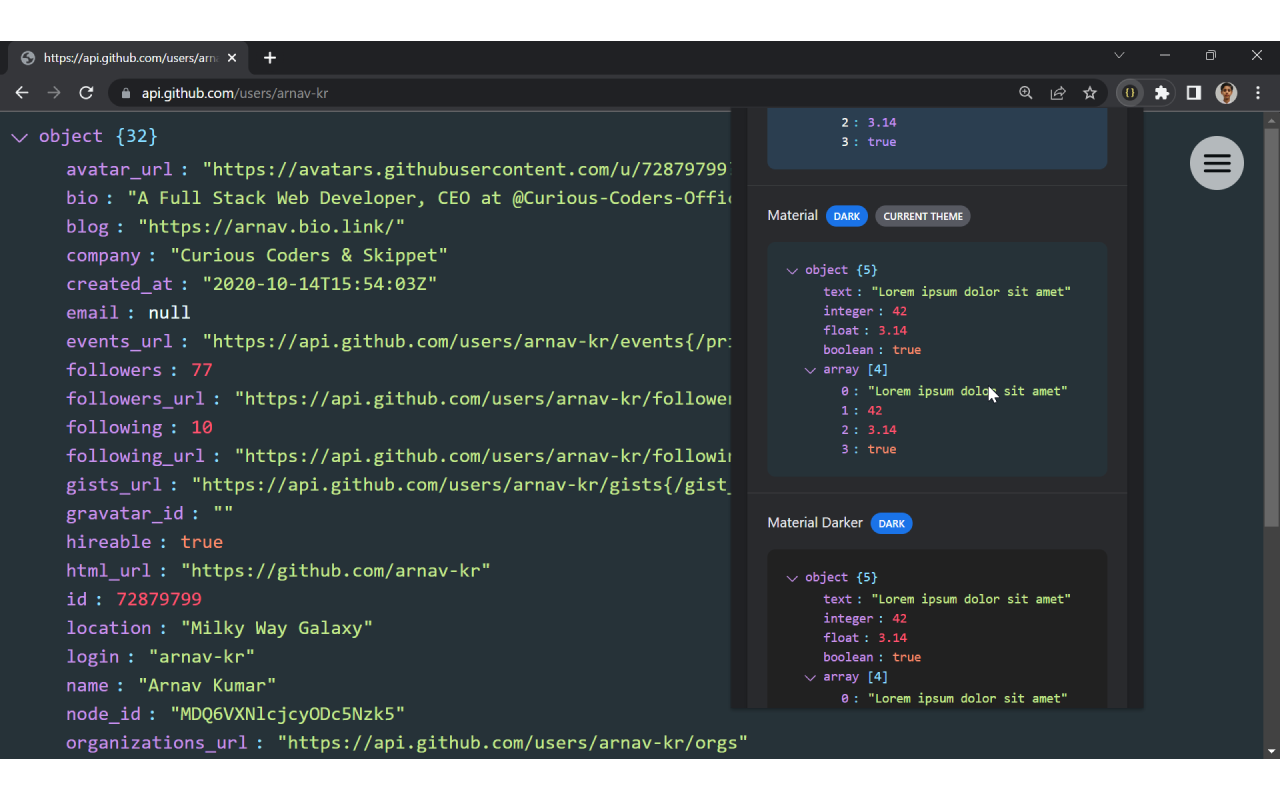Click the browser back button

22,92
